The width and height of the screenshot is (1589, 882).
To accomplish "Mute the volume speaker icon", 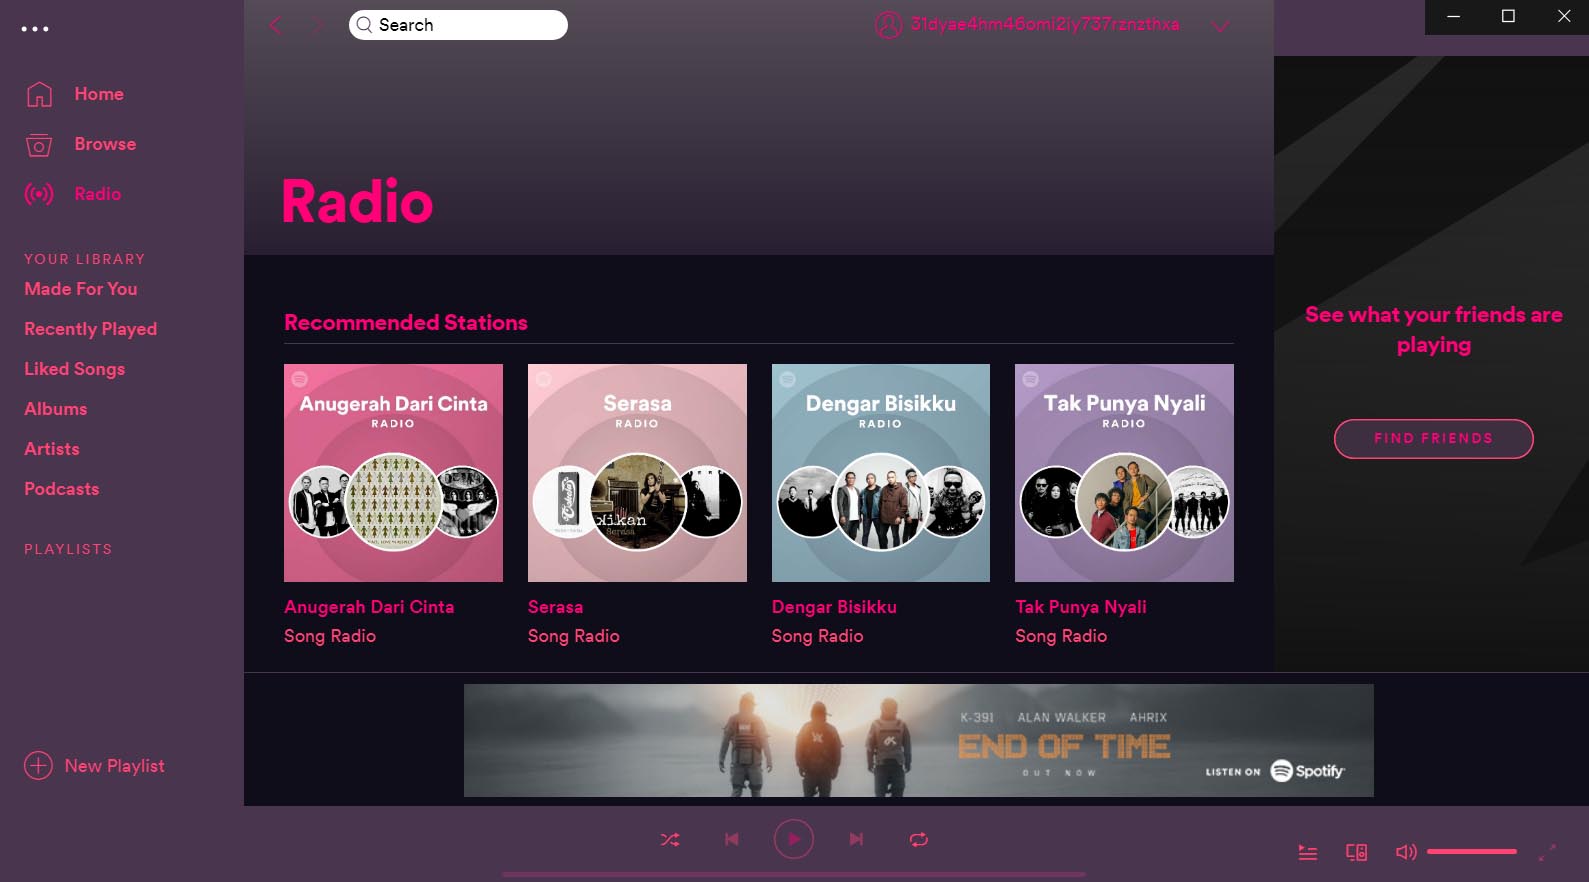I will pyautogui.click(x=1406, y=852).
